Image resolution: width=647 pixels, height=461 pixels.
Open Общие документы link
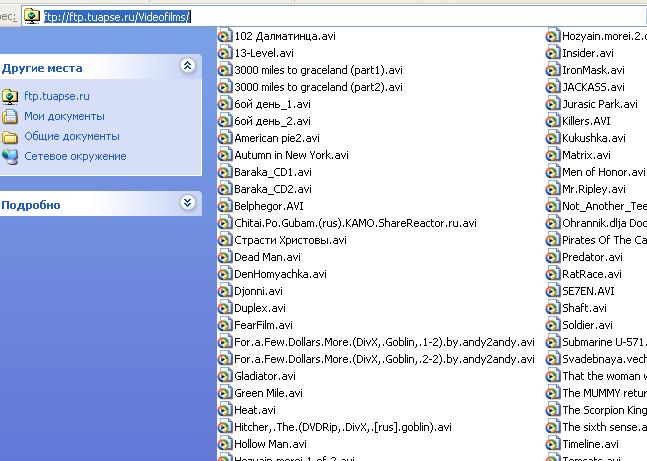pos(72,136)
